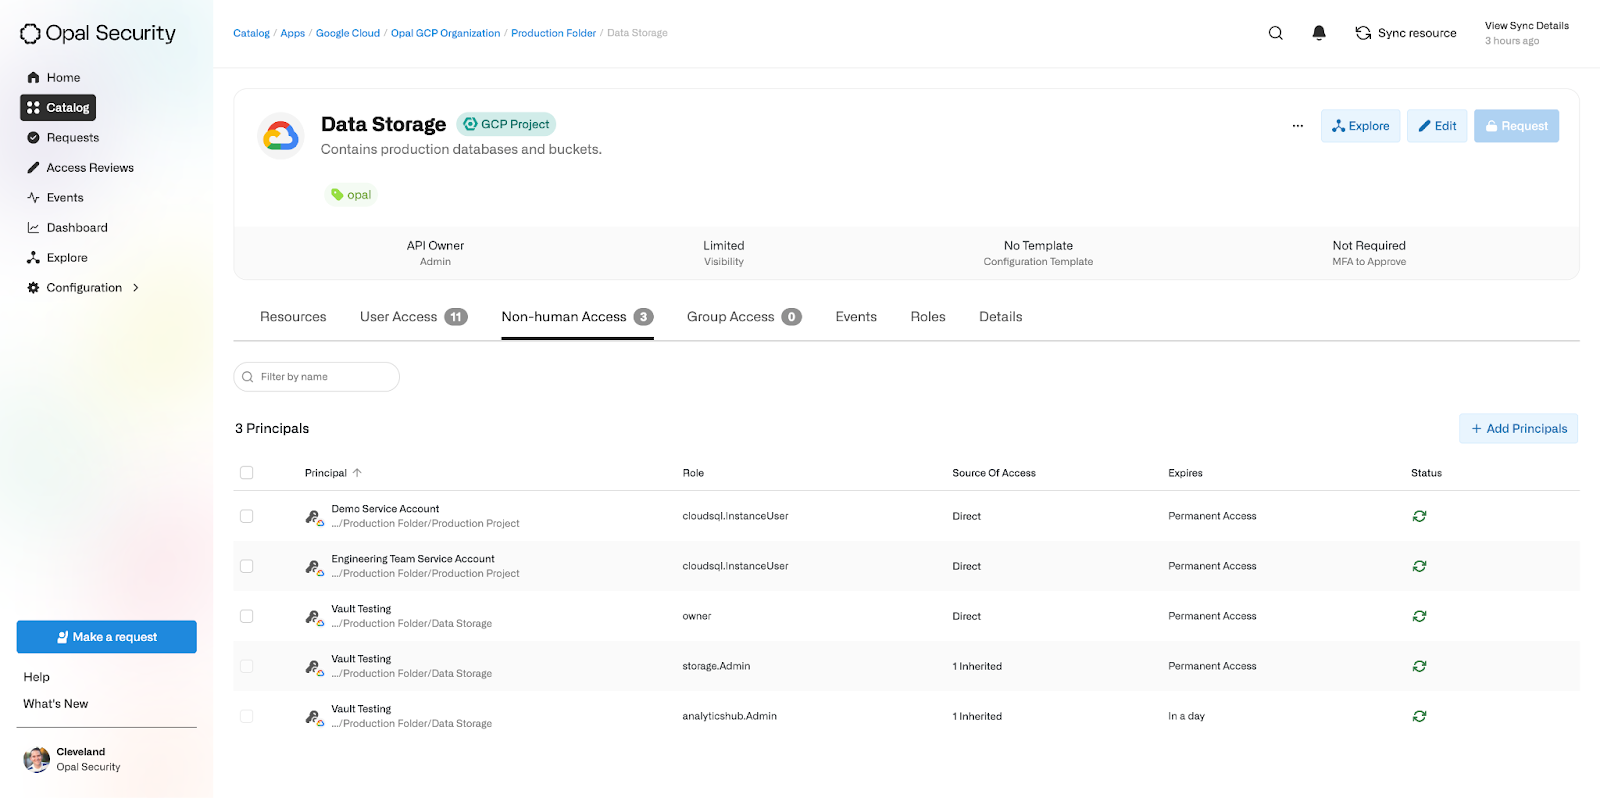Click the Sync resource button
The height and width of the screenshot is (798, 1600).
(x=1406, y=33)
